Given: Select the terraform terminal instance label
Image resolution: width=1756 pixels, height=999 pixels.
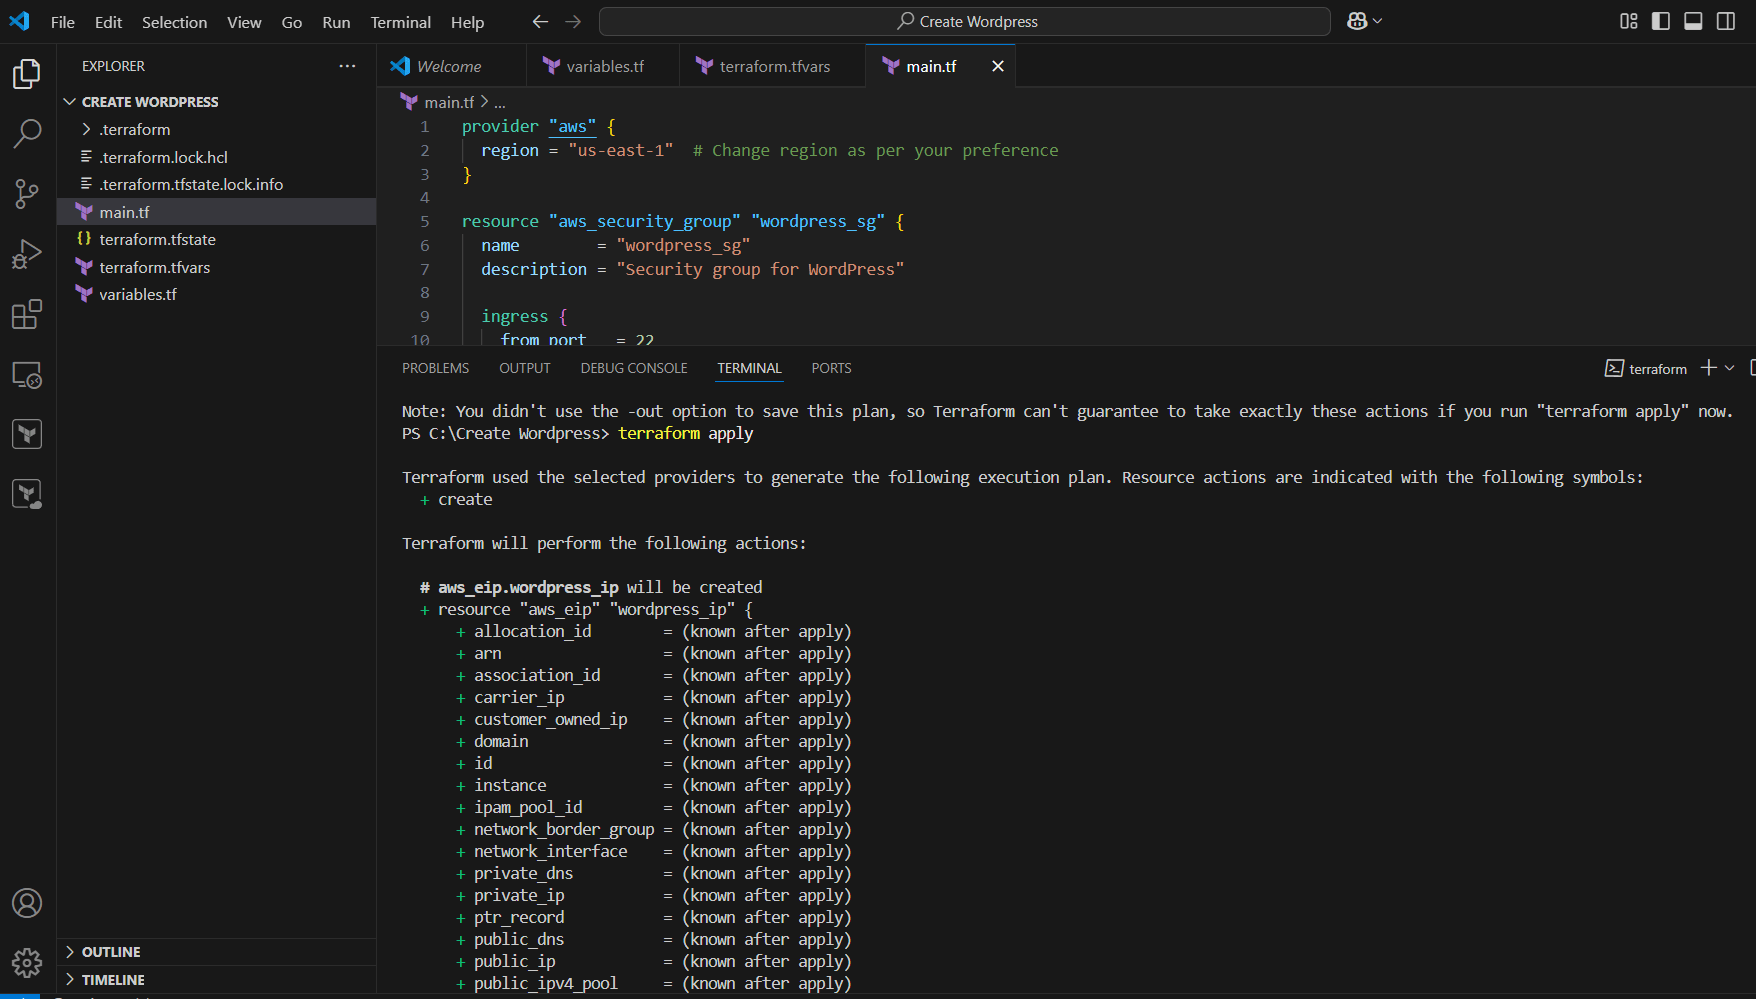Looking at the screenshot, I should click(x=1646, y=368).
